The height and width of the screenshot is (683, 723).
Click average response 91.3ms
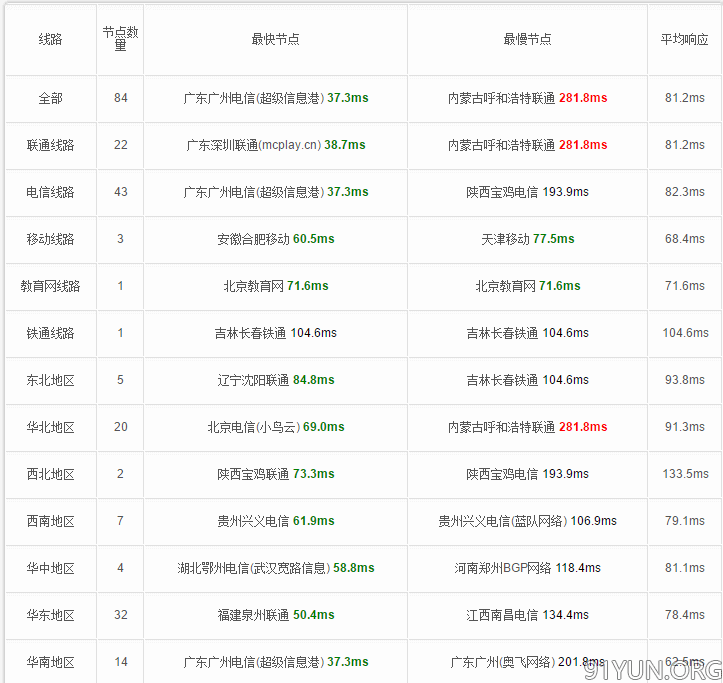click(x=684, y=428)
